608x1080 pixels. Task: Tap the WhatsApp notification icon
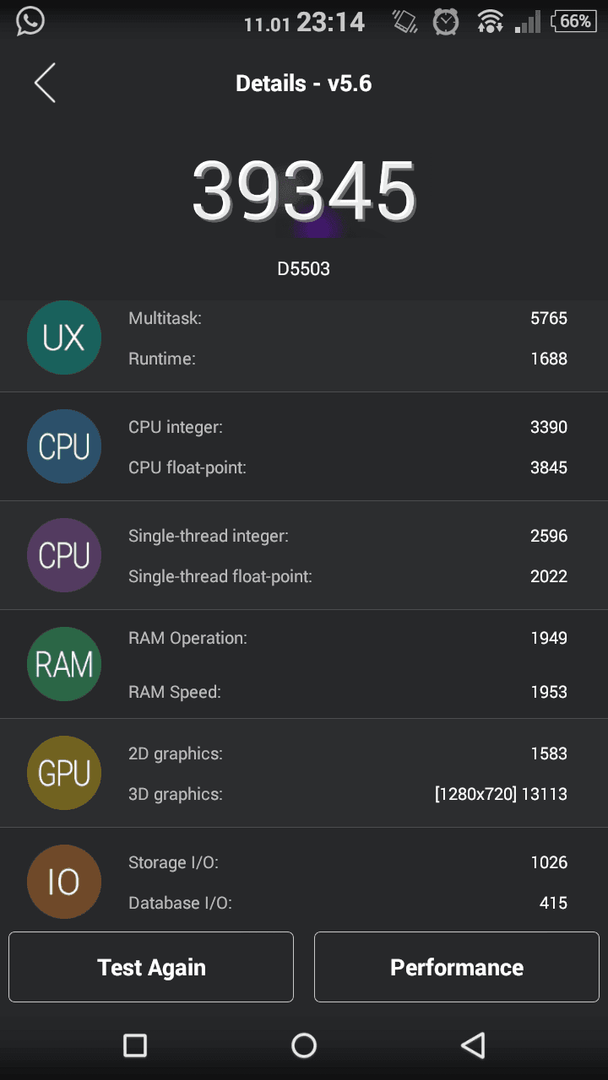(30, 21)
